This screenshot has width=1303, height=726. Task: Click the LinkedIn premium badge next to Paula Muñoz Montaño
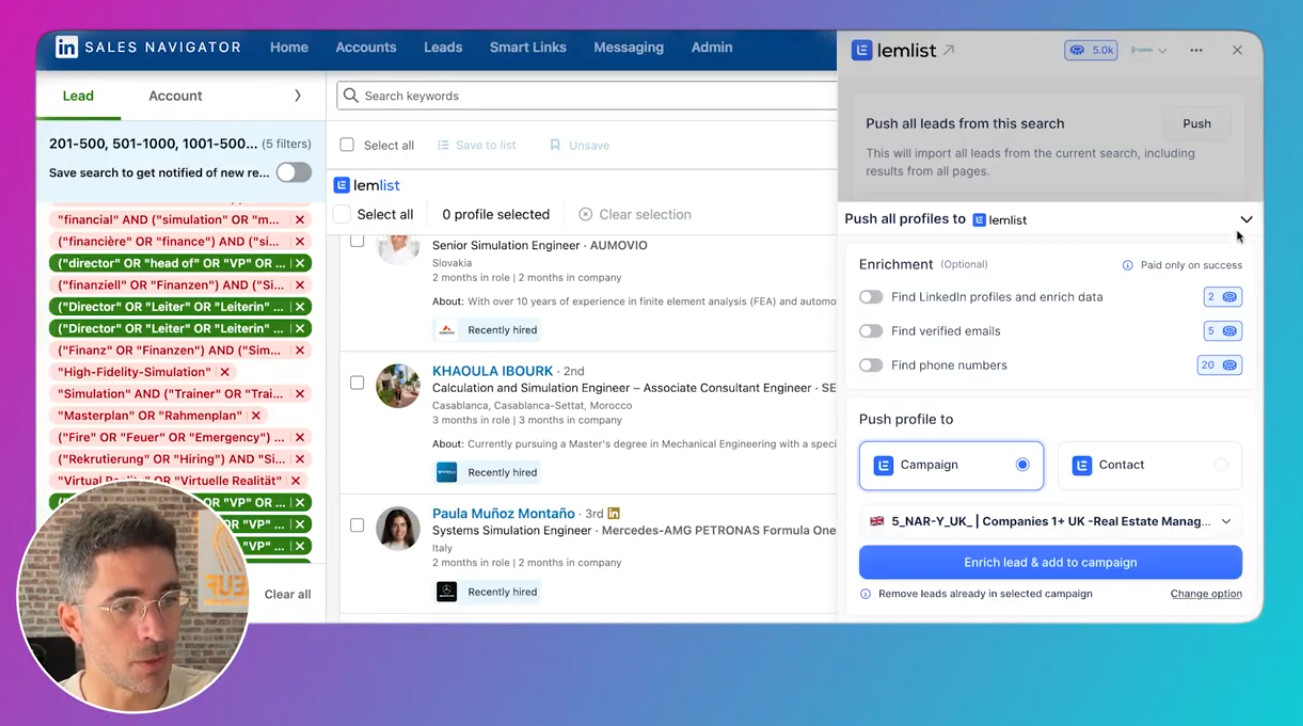(614, 513)
